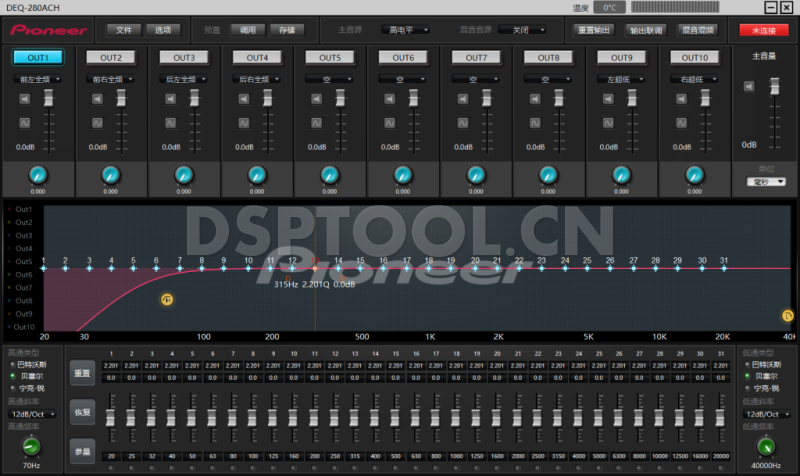
Task: Switch to the OUT8 channel tab
Action: click(x=548, y=58)
